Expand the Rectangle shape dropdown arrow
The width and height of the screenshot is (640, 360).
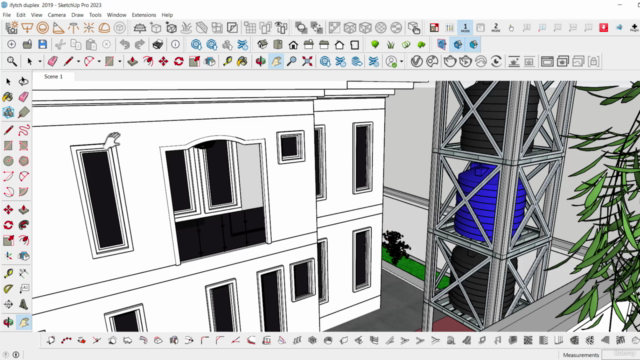[x=120, y=62]
